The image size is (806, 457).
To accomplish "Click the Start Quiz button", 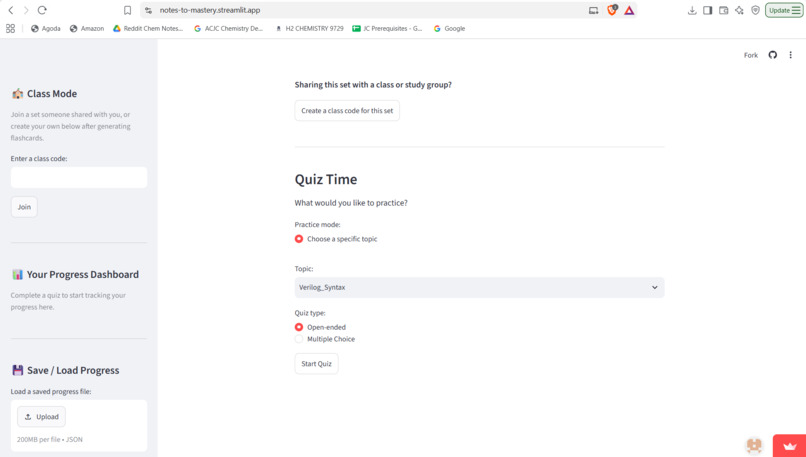I will (x=316, y=363).
